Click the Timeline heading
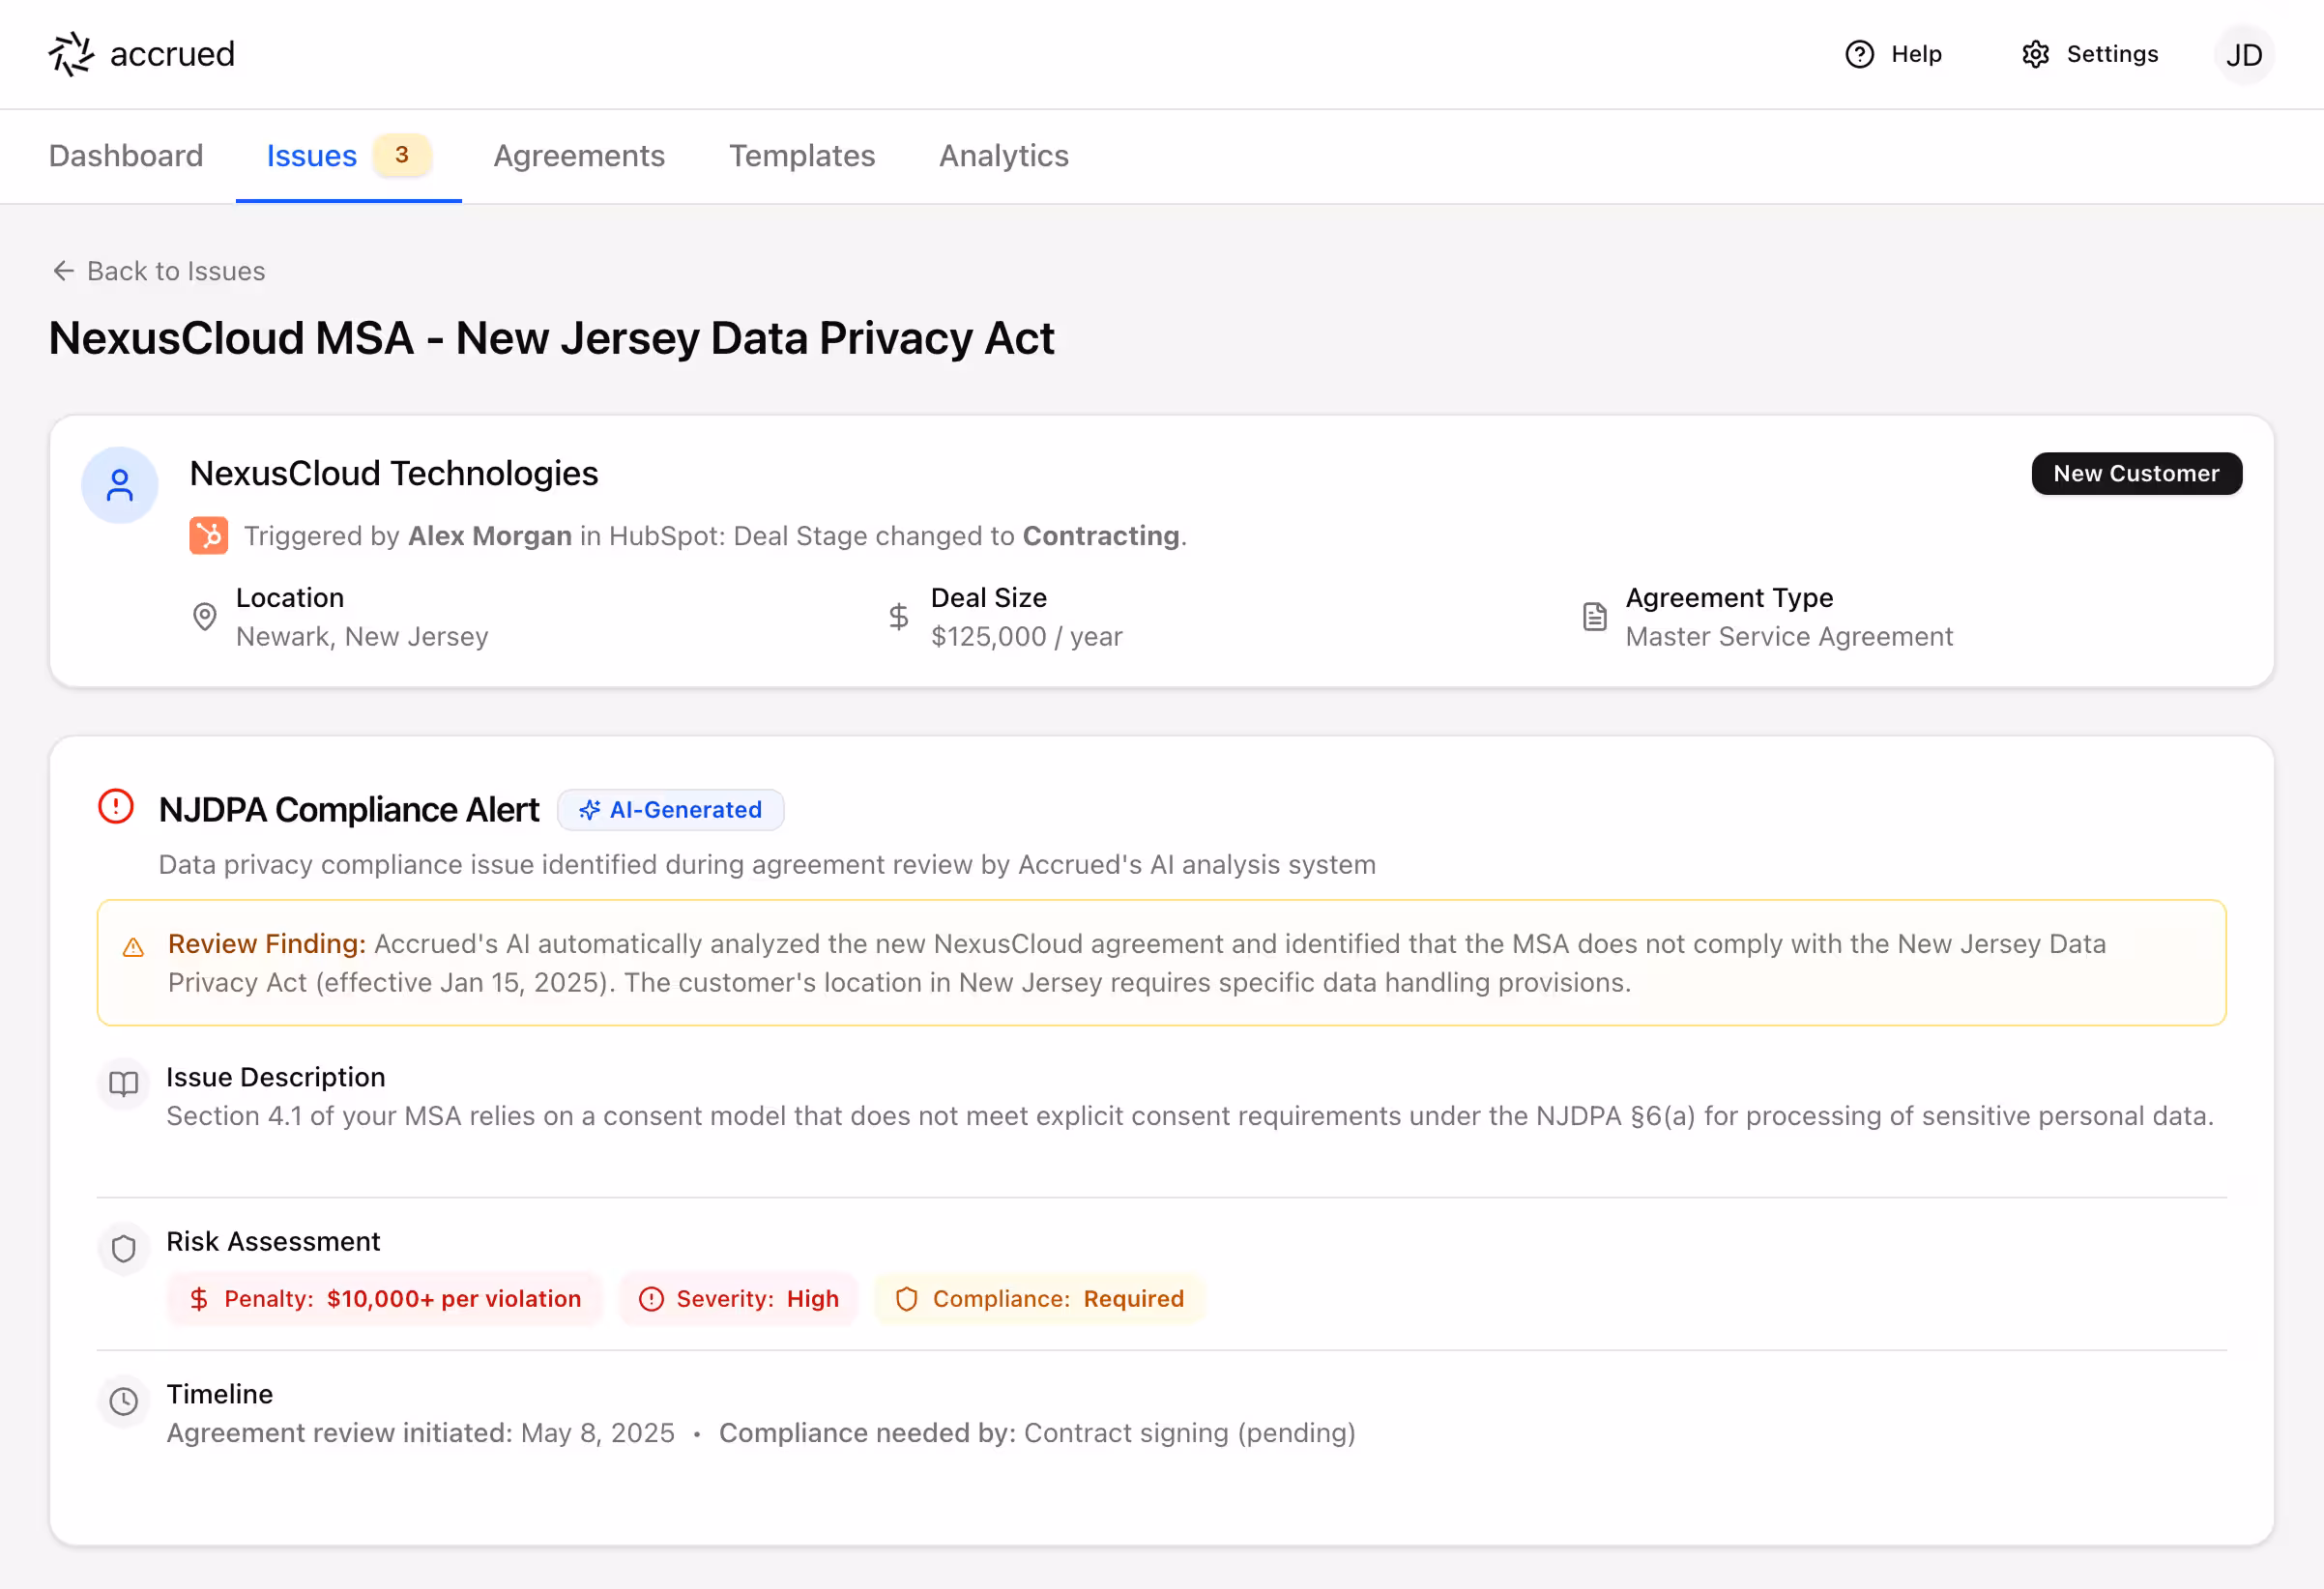This screenshot has width=2324, height=1589. coord(220,1395)
